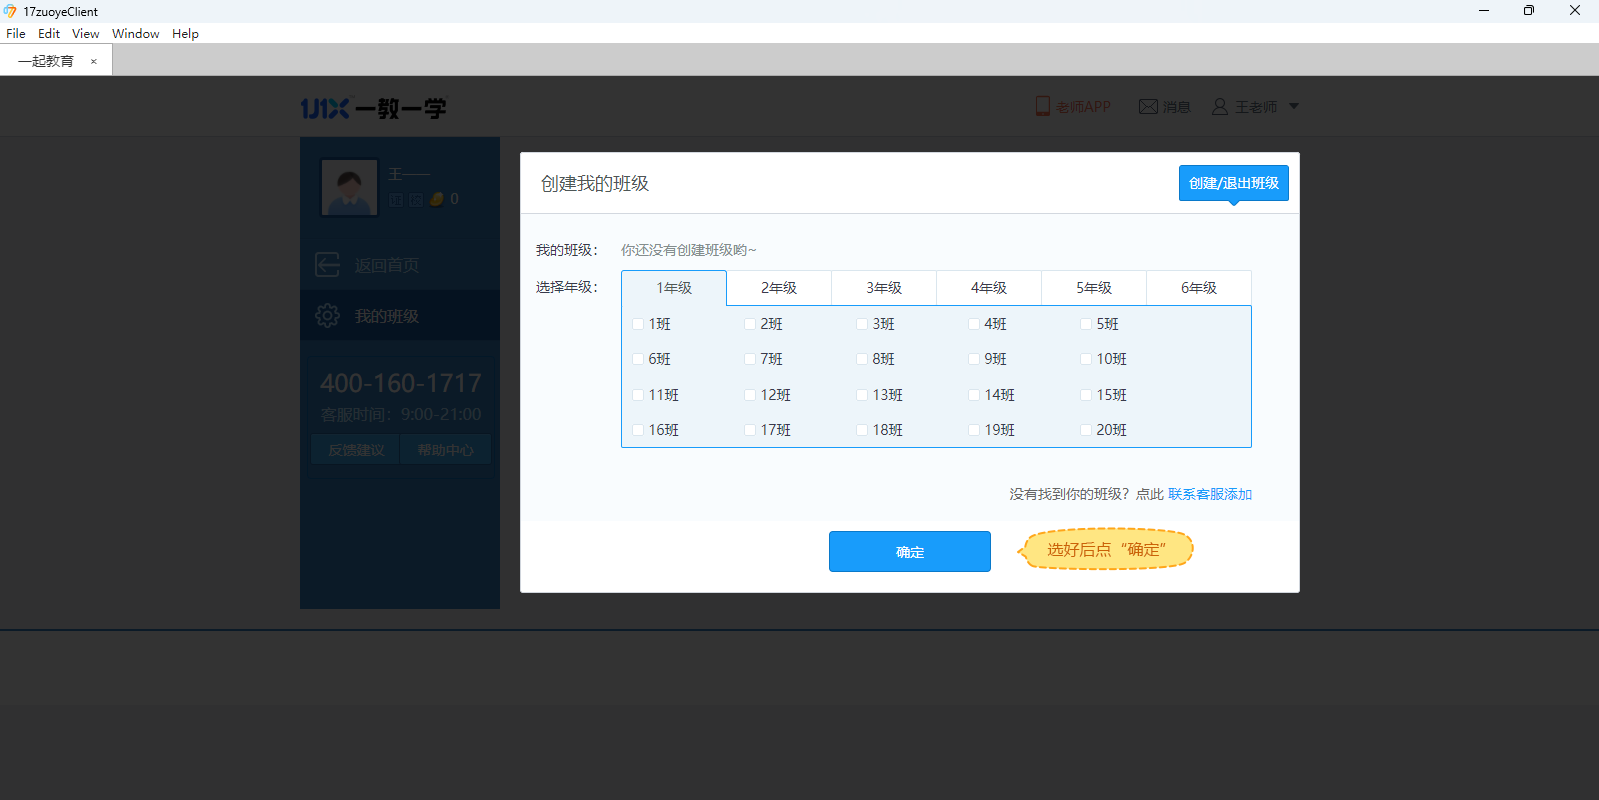Open messages via the envelope icon
1599x800 pixels.
click(x=1148, y=107)
